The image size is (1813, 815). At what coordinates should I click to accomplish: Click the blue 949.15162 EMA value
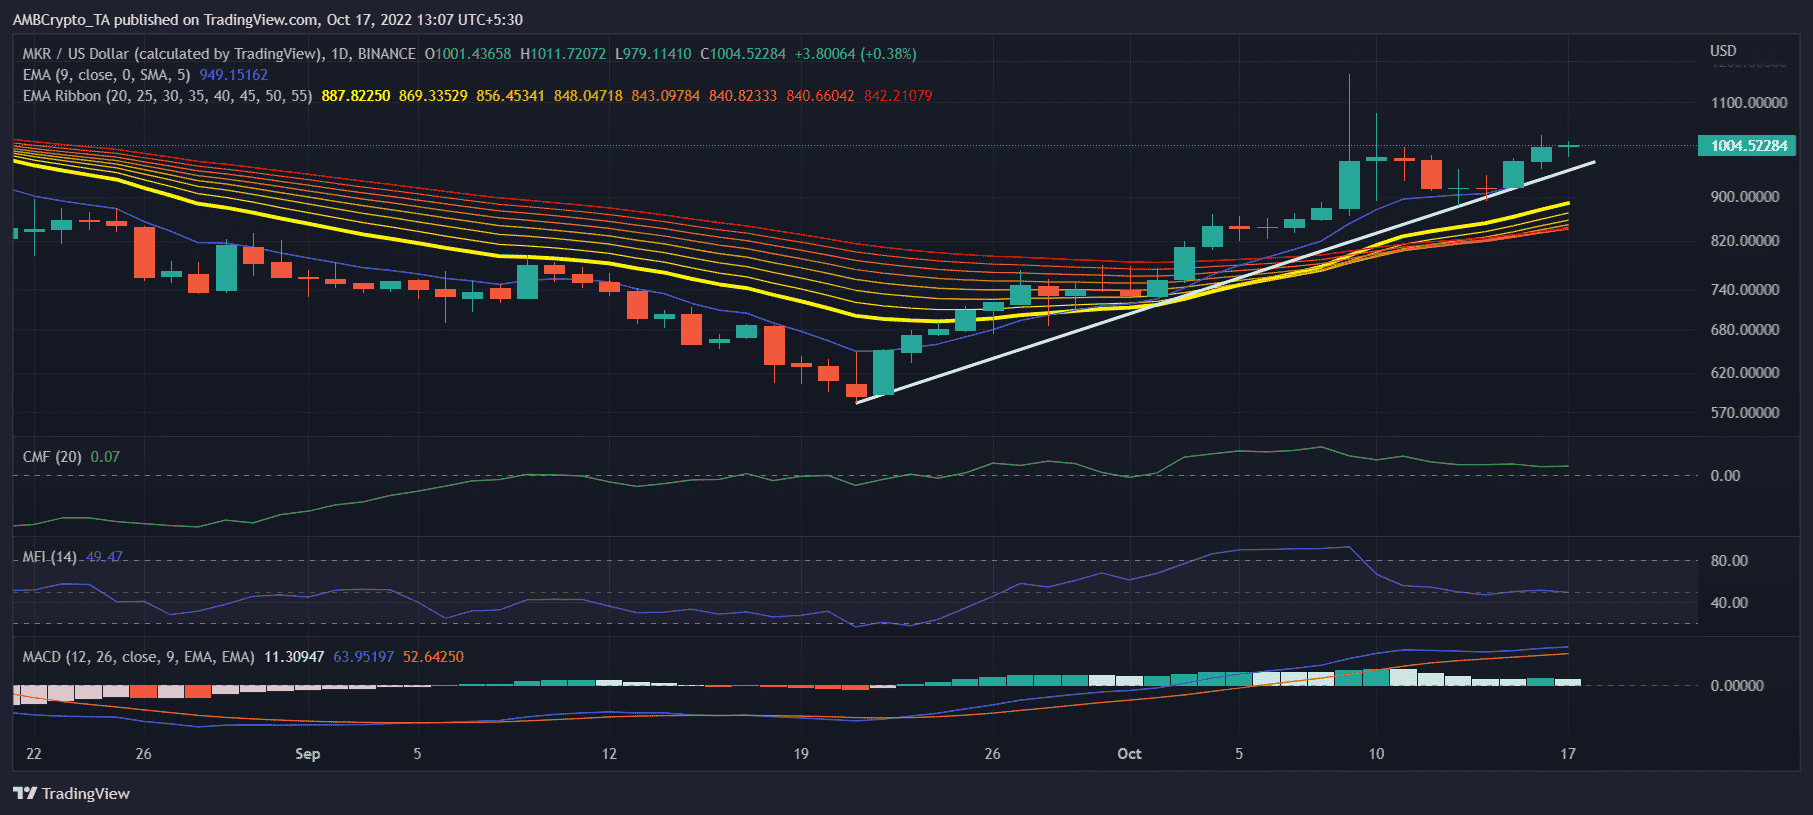233,75
